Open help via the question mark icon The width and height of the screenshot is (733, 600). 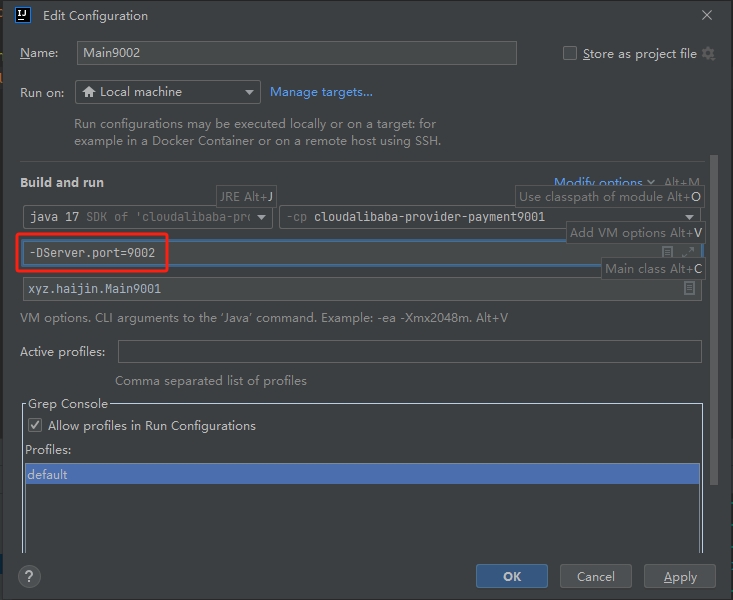(29, 576)
